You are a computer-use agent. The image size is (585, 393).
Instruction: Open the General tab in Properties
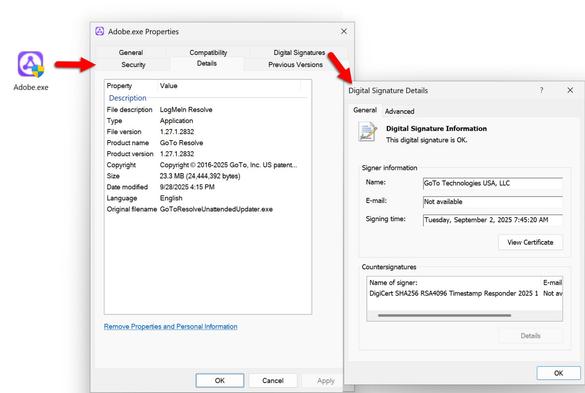(131, 53)
